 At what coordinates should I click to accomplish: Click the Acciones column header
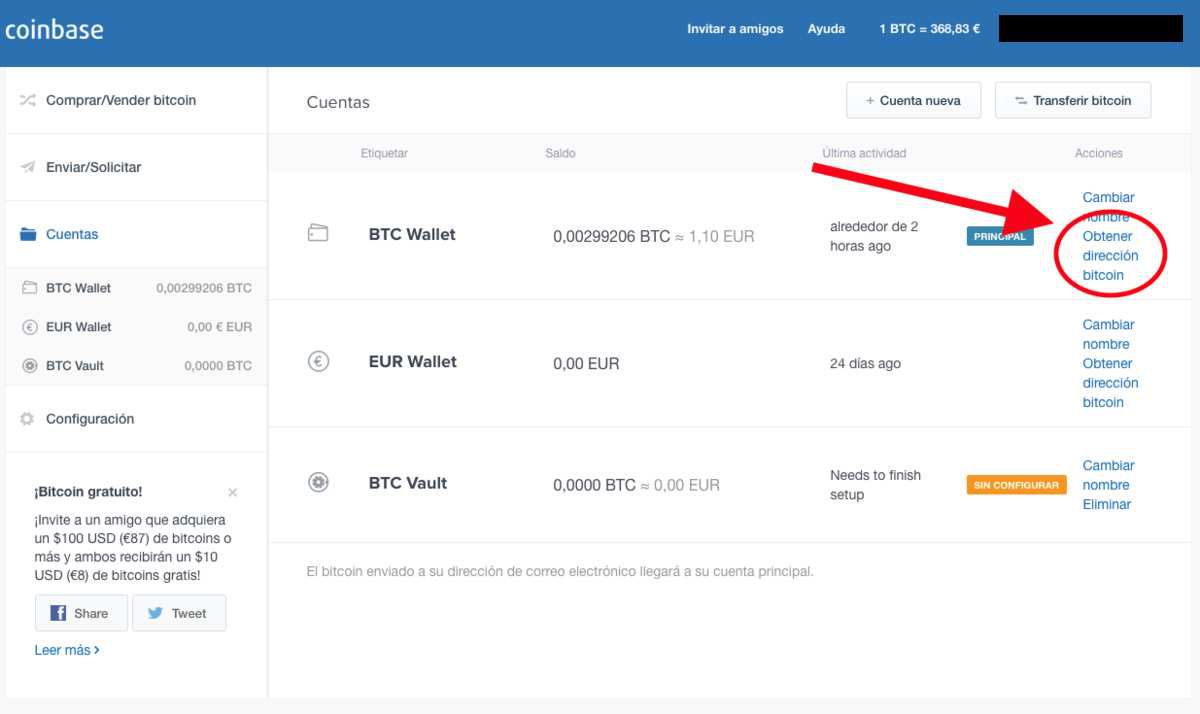[x=1099, y=153]
